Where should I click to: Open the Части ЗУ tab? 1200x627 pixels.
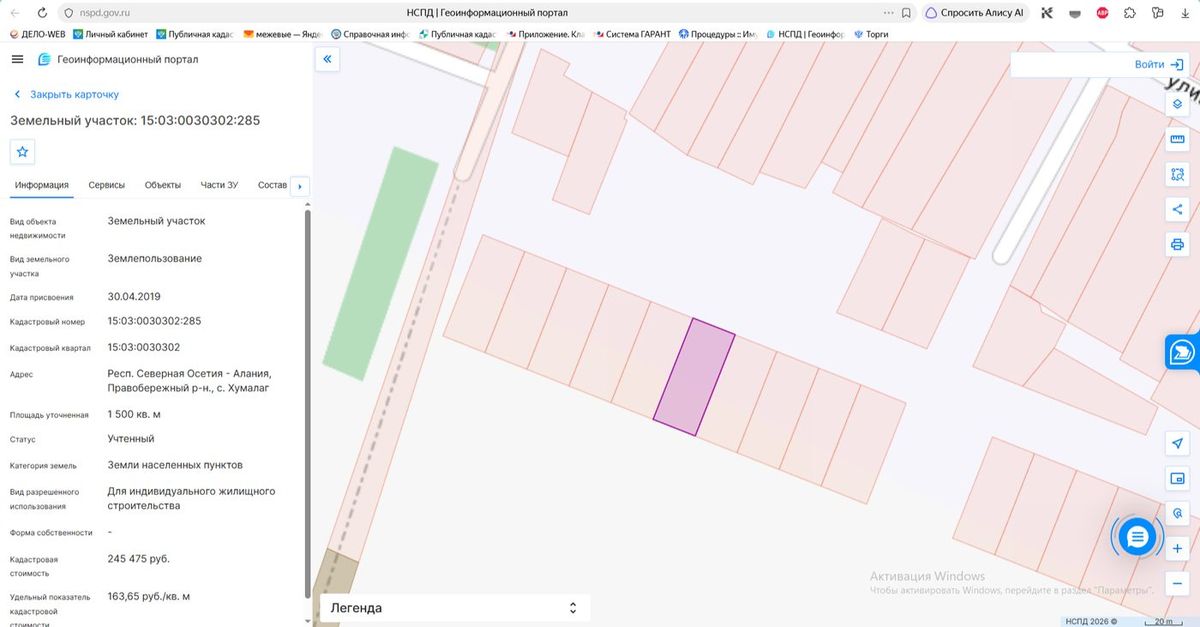click(219, 185)
